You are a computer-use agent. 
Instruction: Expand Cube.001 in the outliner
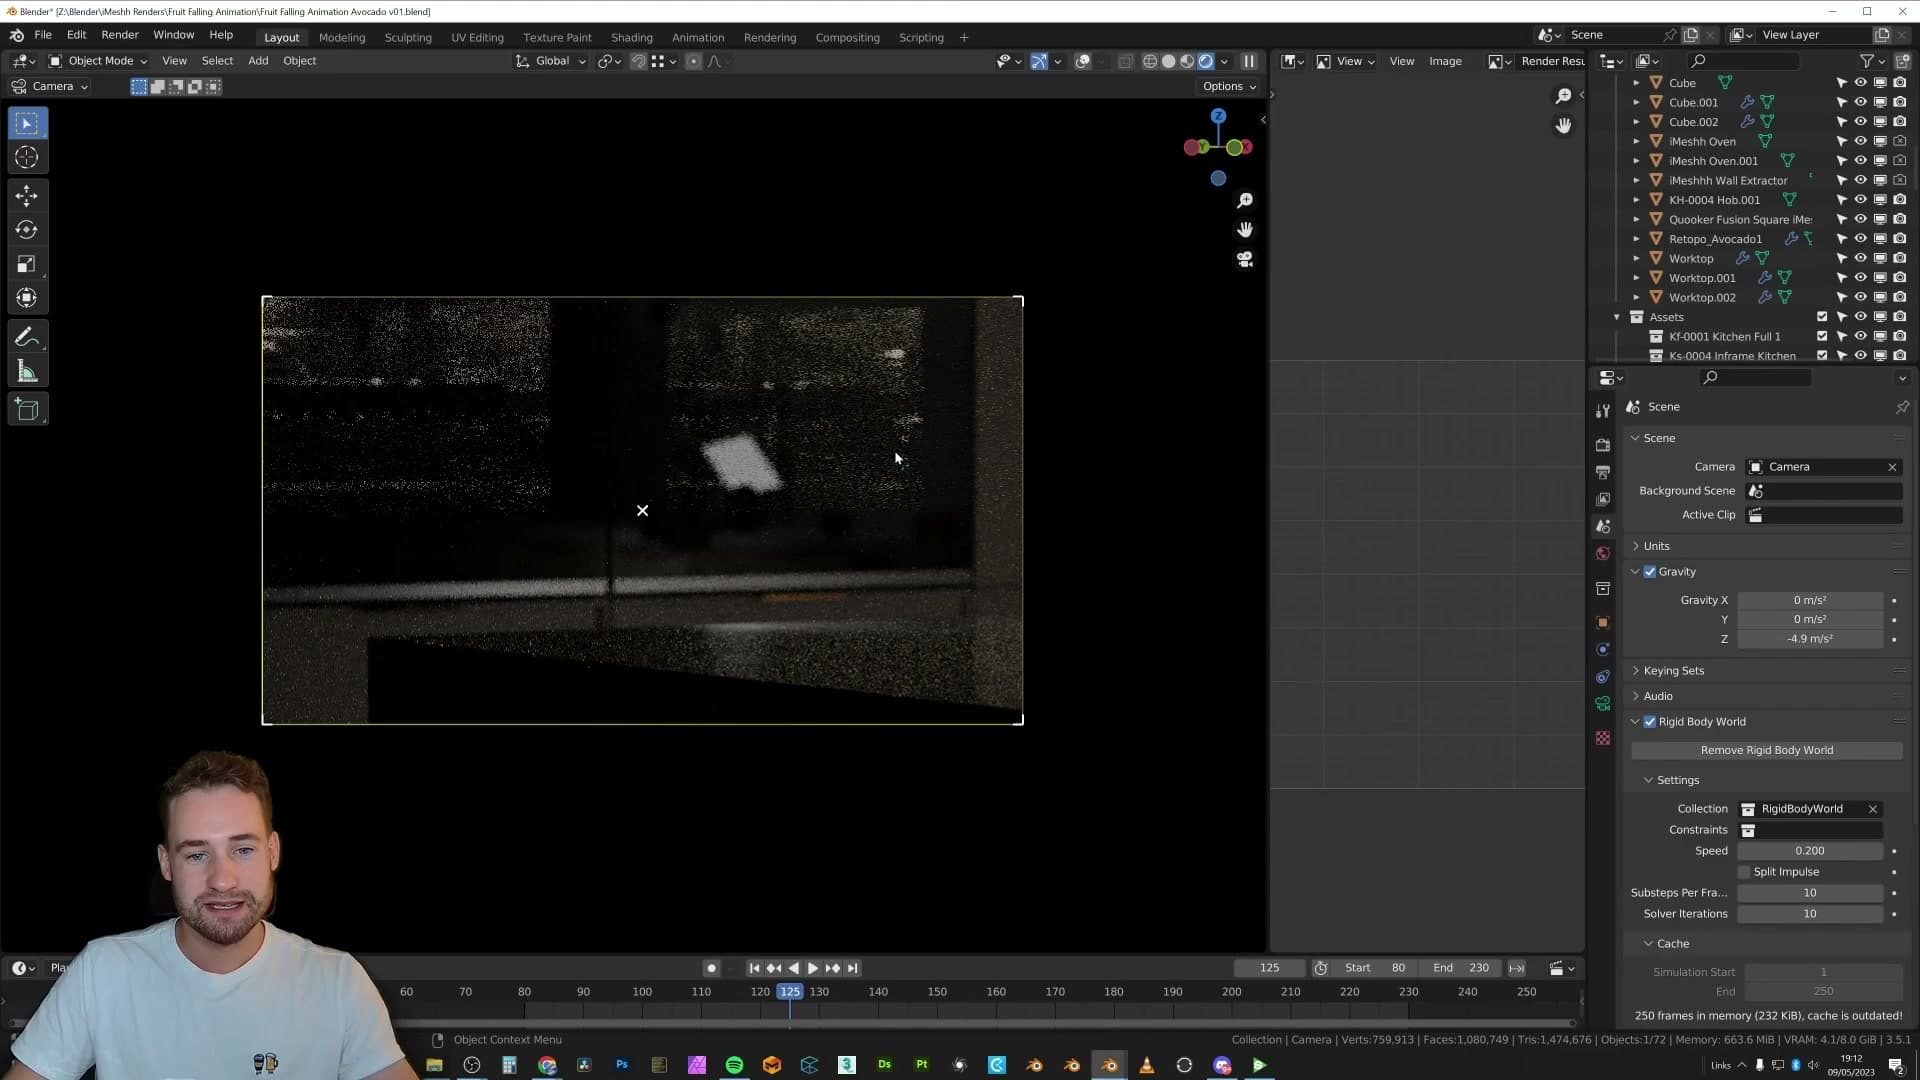point(1636,102)
